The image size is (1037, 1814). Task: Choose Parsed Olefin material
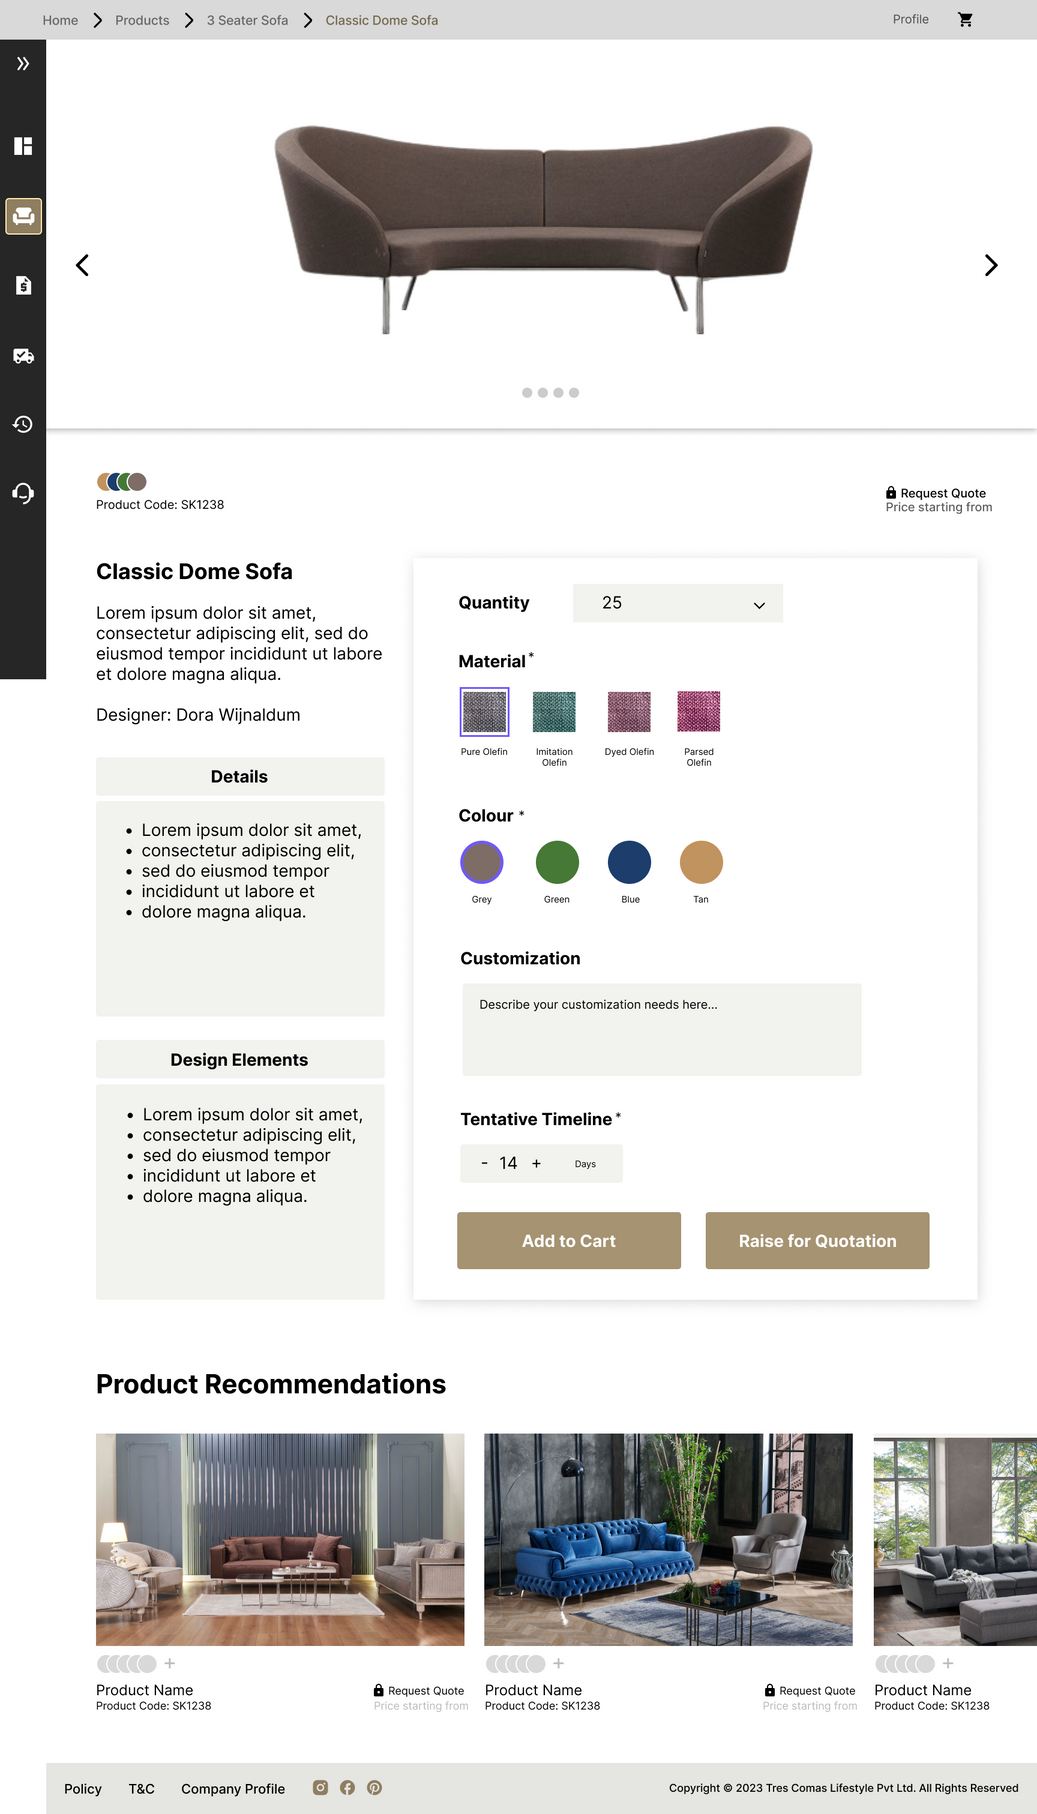699,712
